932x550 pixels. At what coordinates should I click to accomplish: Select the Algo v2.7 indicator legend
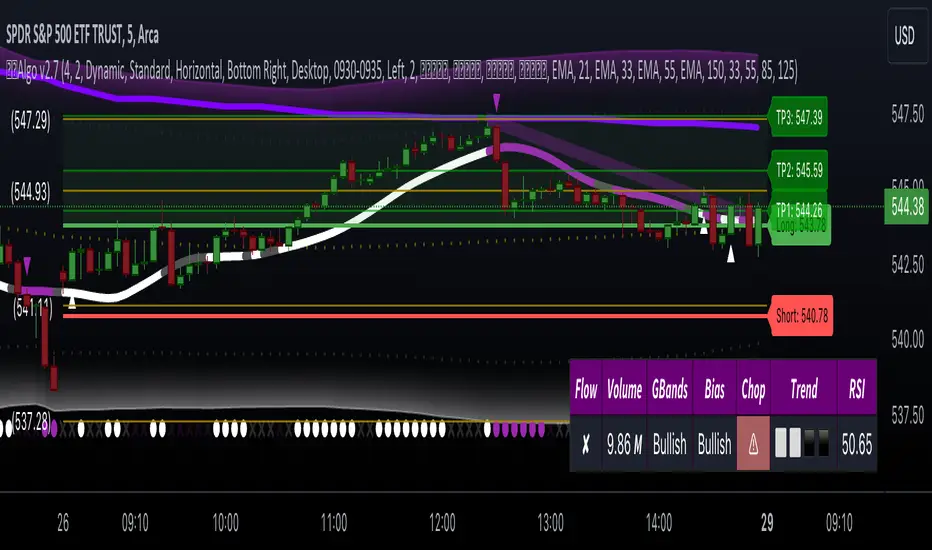point(402,71)
